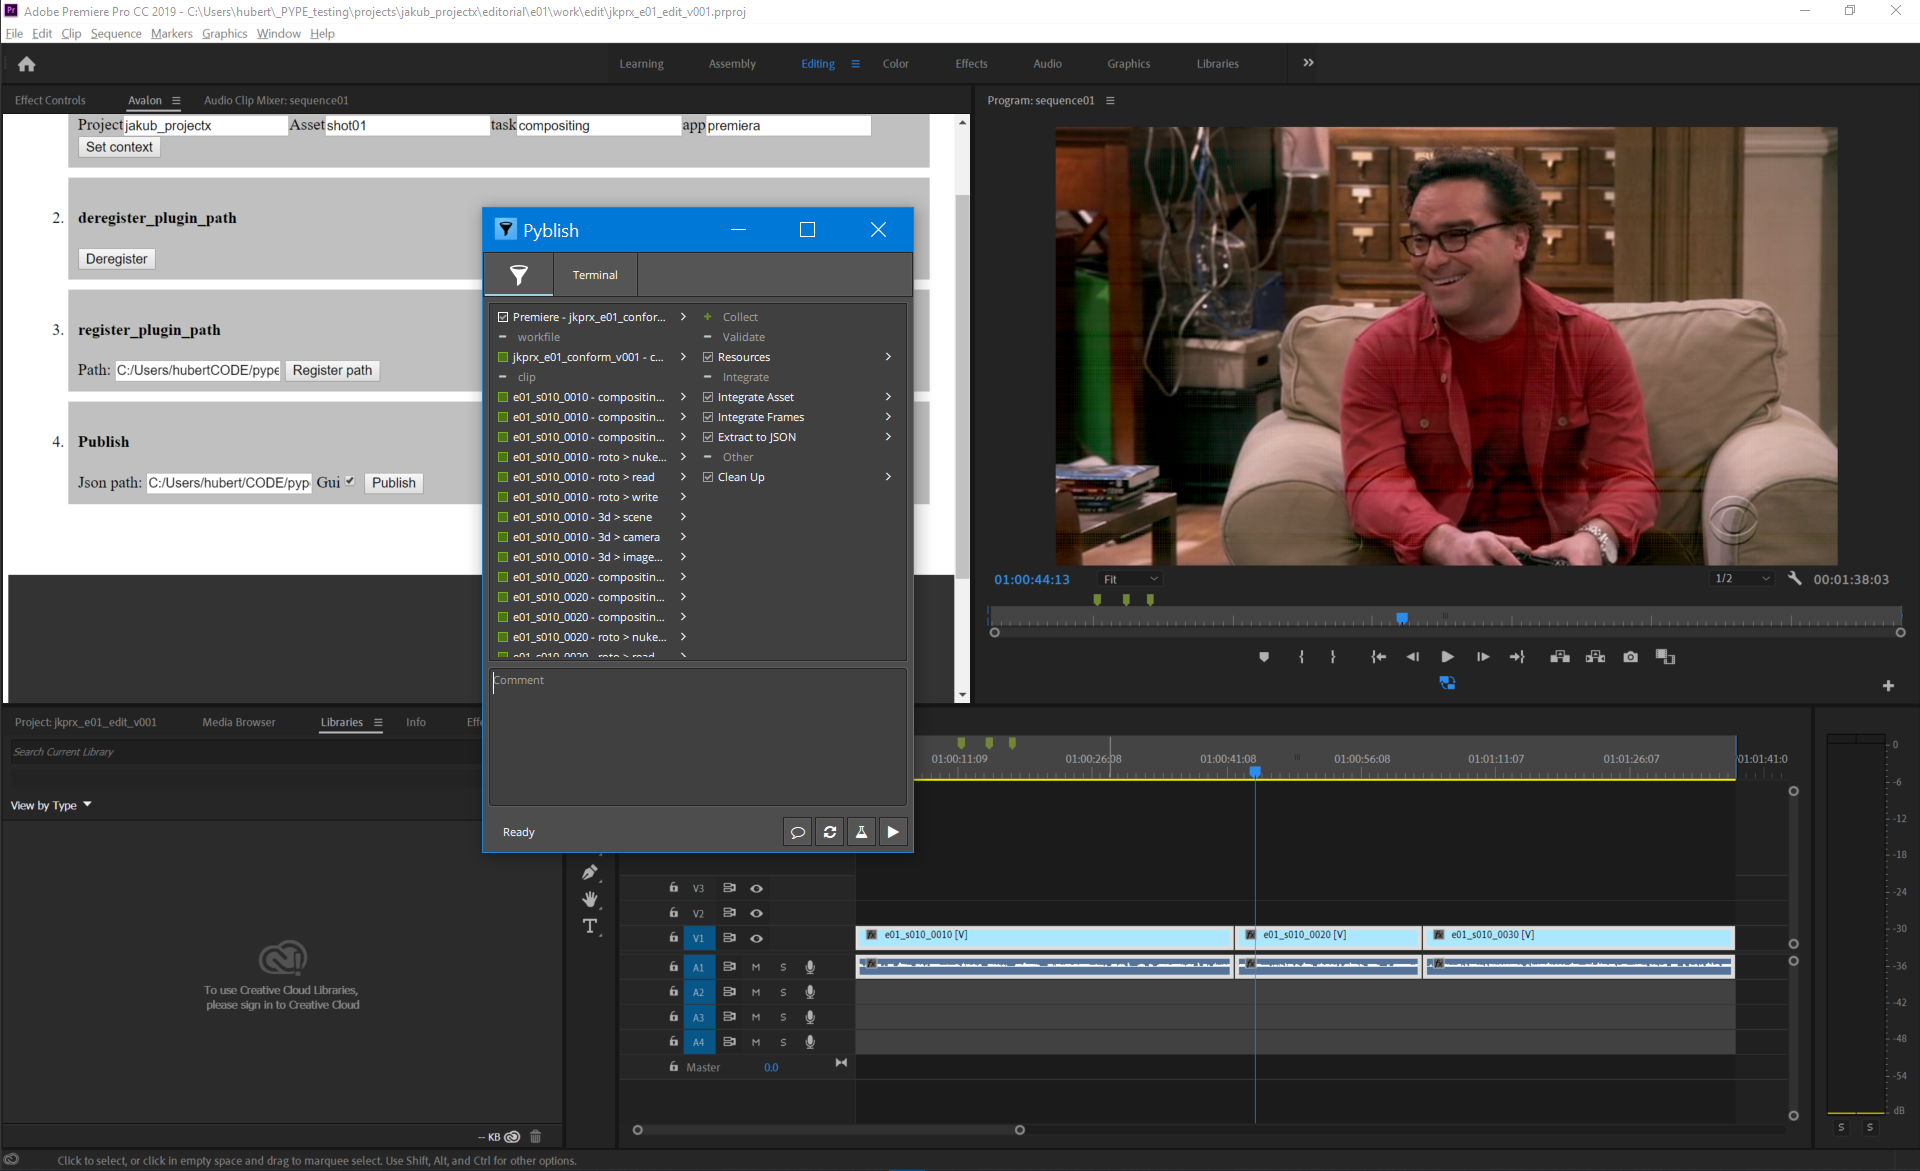Expand the Extract to JSON plugin arrow
Screen dimensions: 1920x1171
(x=888, y=437)
